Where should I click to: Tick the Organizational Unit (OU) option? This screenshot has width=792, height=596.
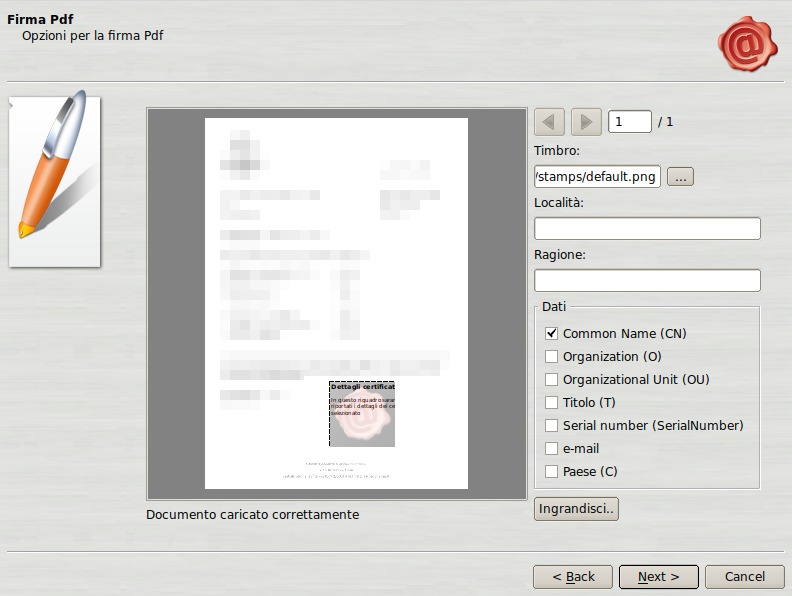(551, 380)
